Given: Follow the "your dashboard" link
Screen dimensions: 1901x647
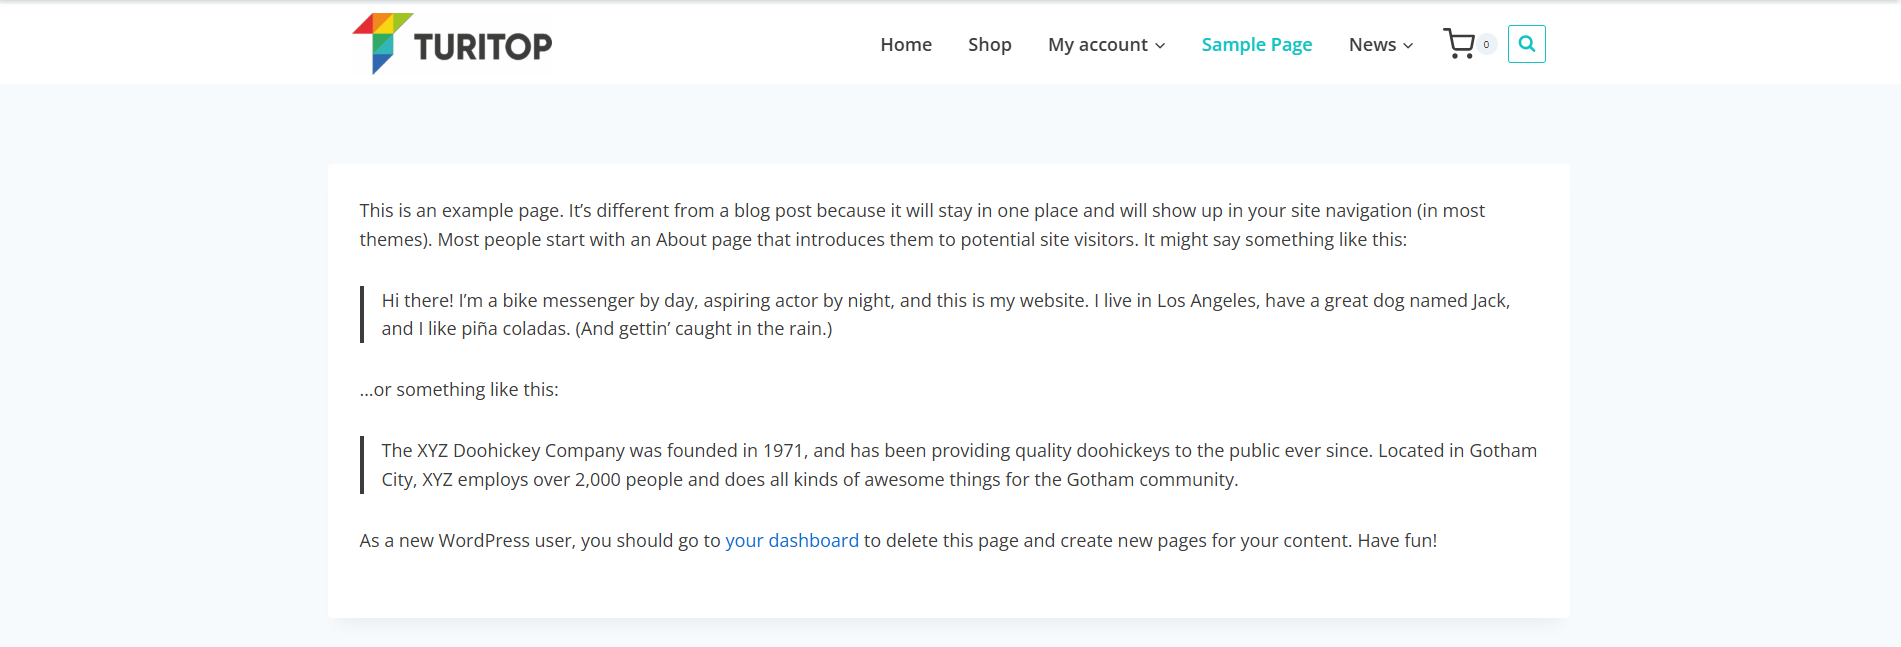Looking at the screenshot, I should [x=791, y=541].
